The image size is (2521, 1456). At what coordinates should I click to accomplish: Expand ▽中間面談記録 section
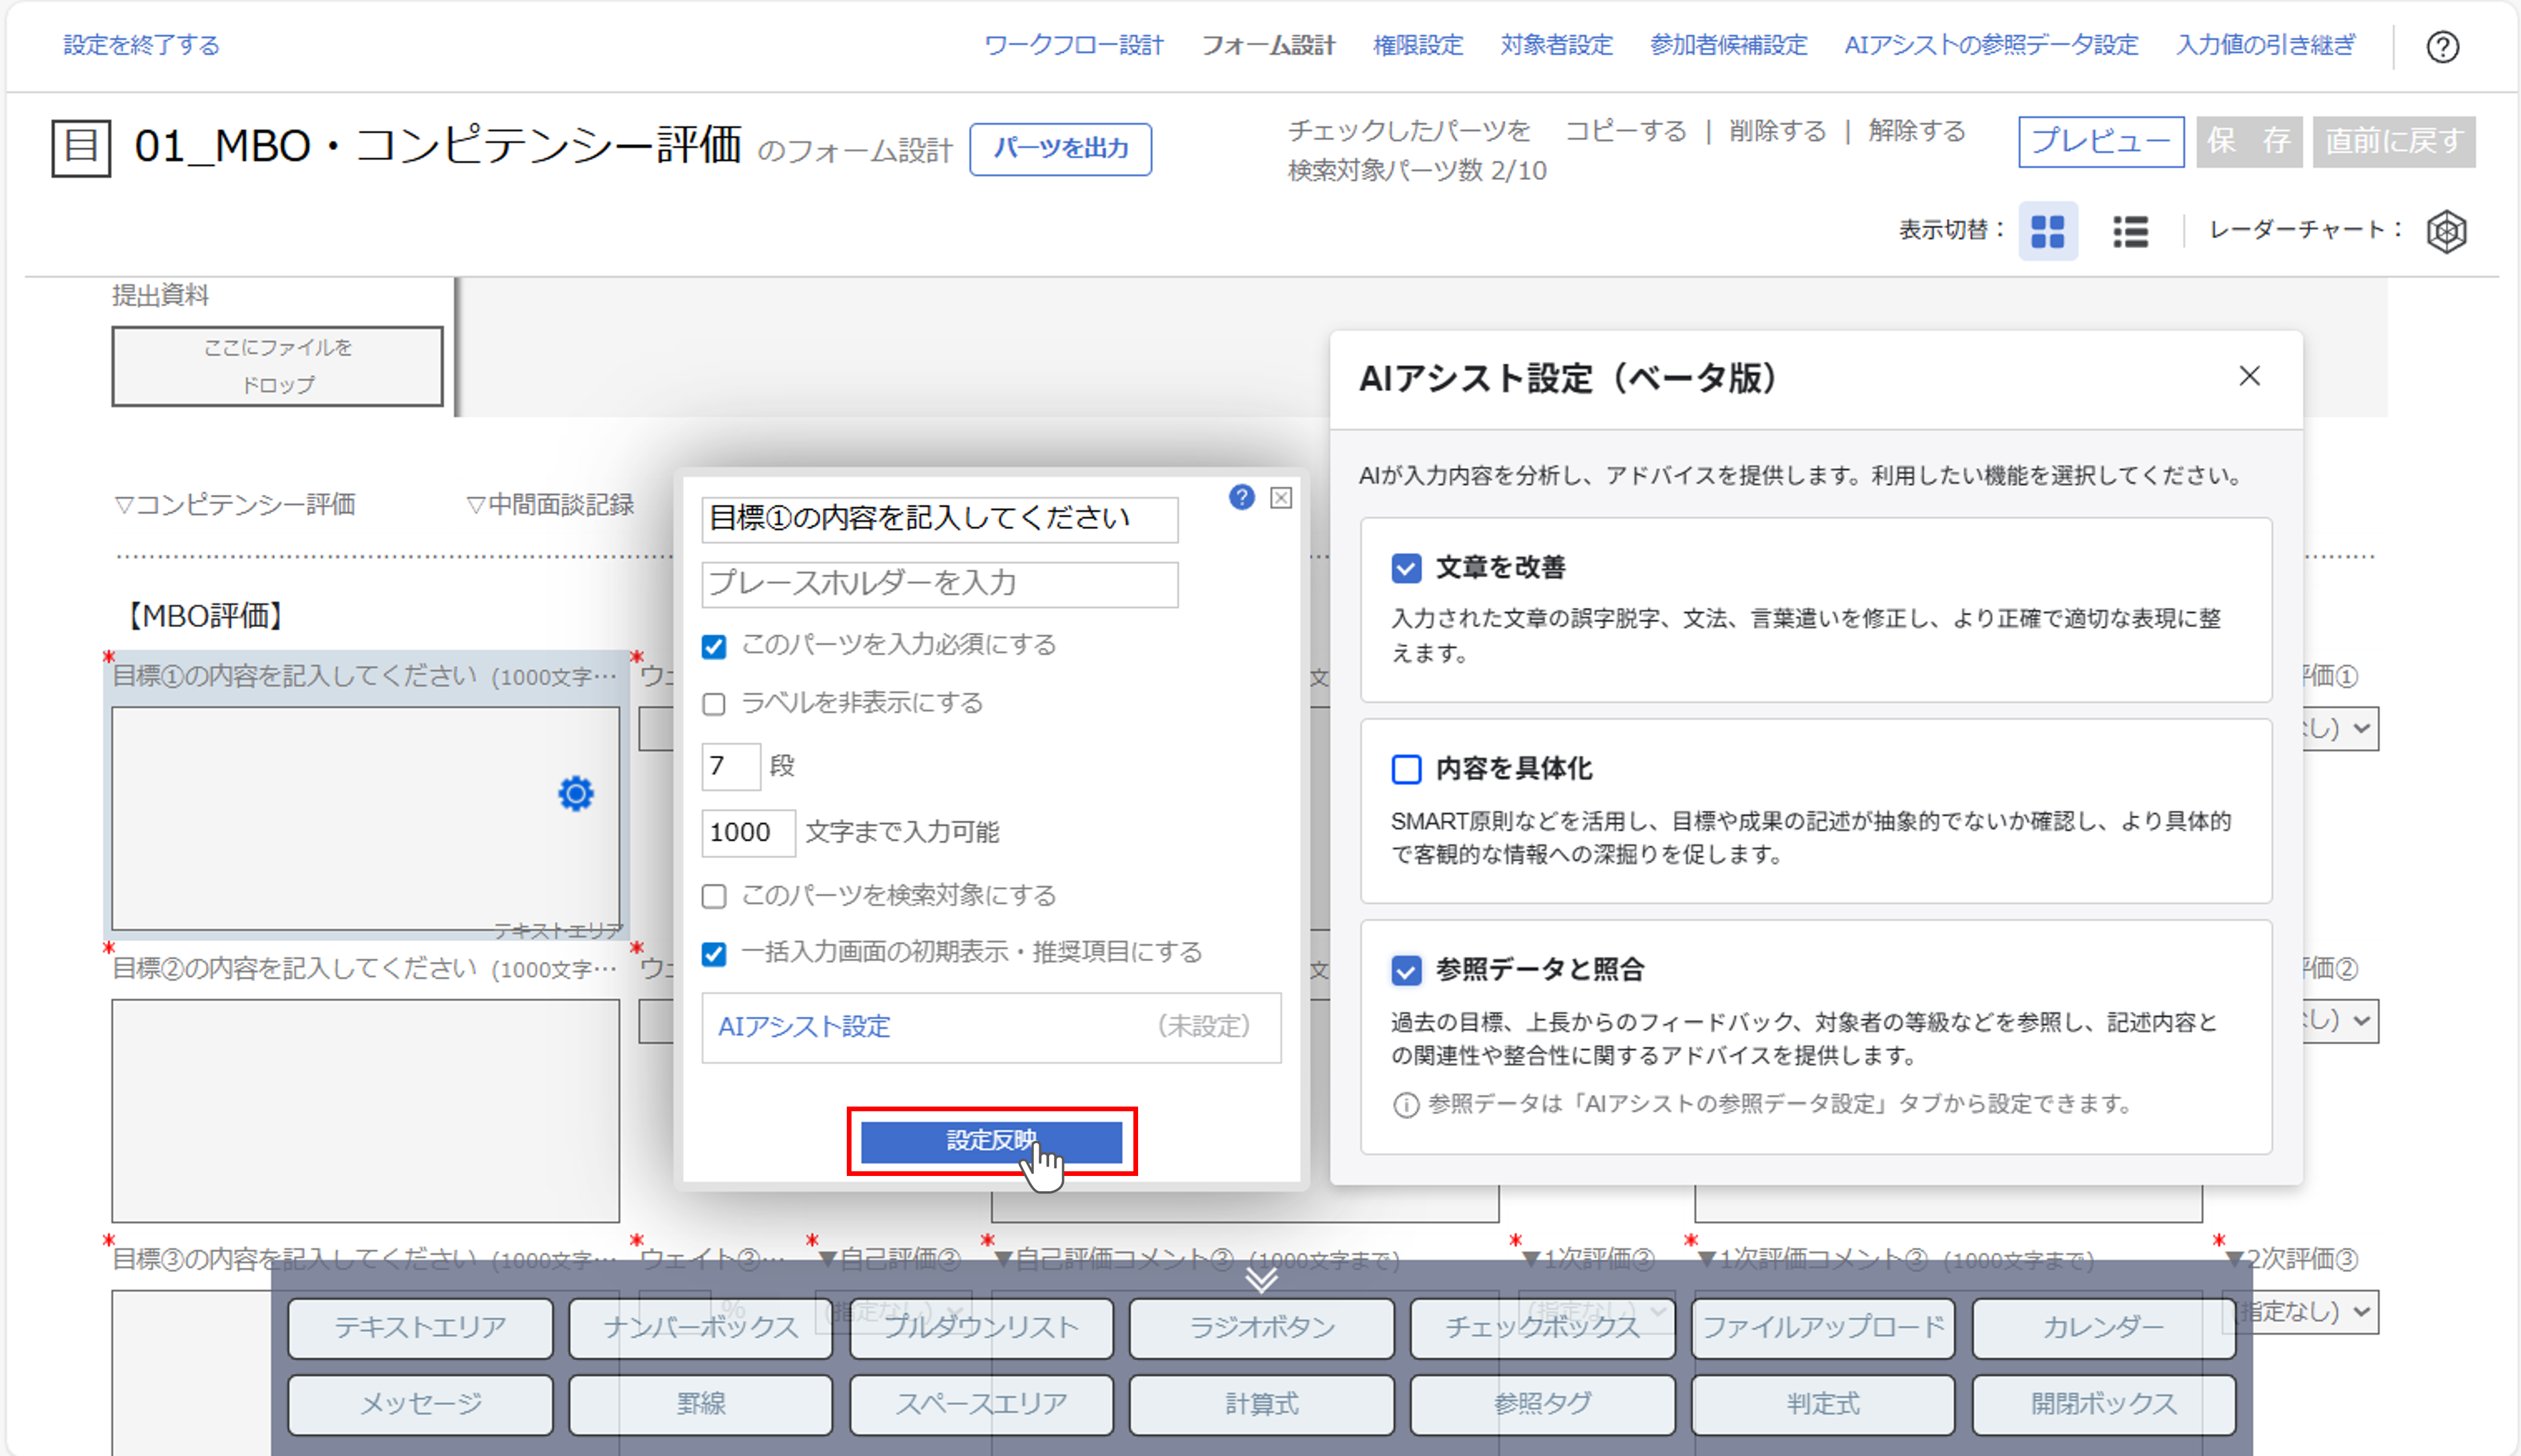click(551, 505)
